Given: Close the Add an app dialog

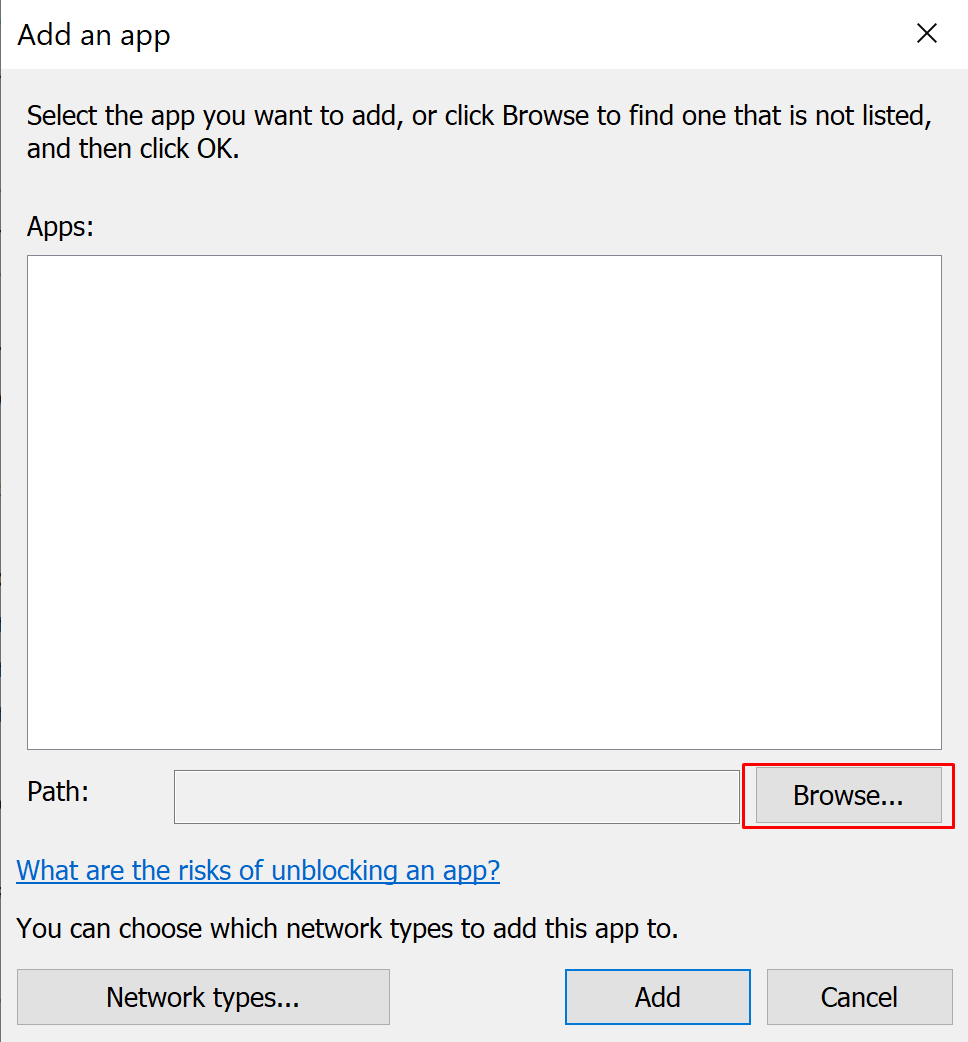Looking at the screenshot, I should tap(927, 34).
